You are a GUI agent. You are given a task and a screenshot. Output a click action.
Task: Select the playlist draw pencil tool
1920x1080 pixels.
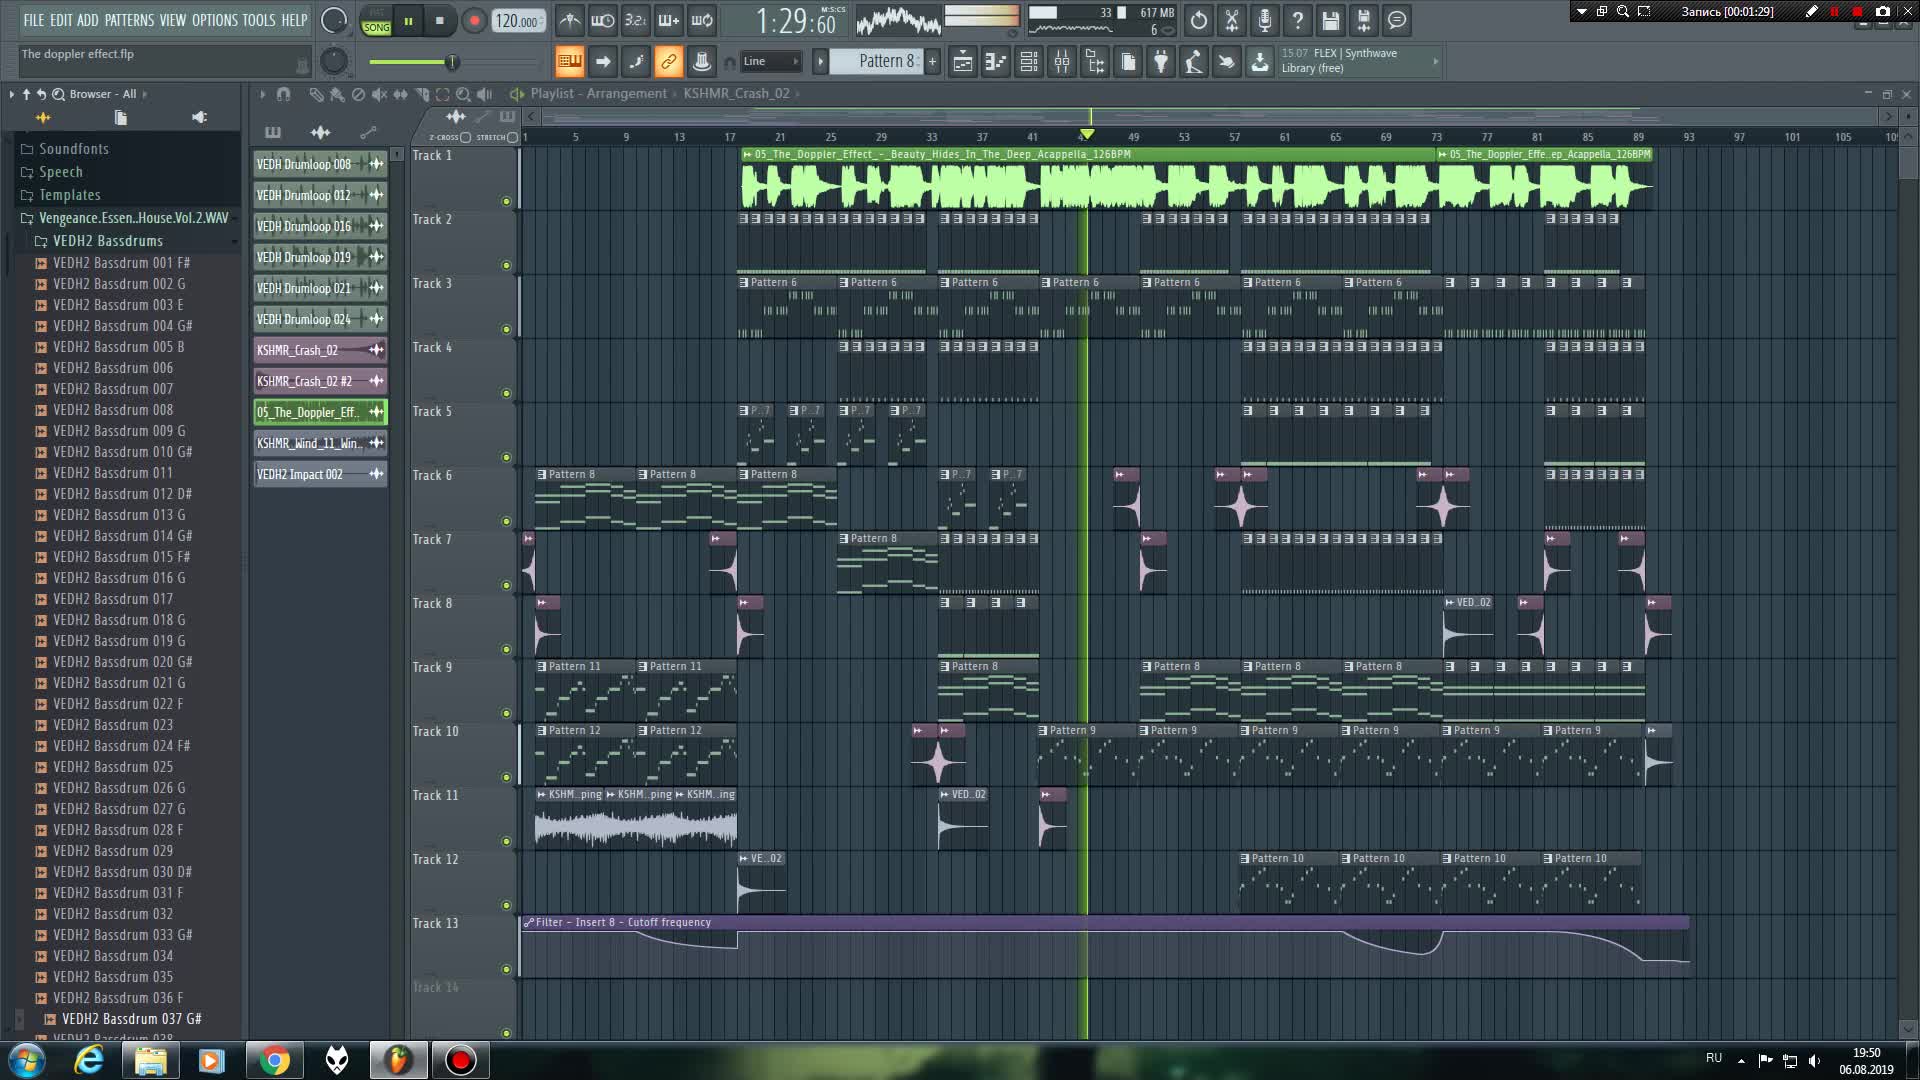(x=316, y=94)
